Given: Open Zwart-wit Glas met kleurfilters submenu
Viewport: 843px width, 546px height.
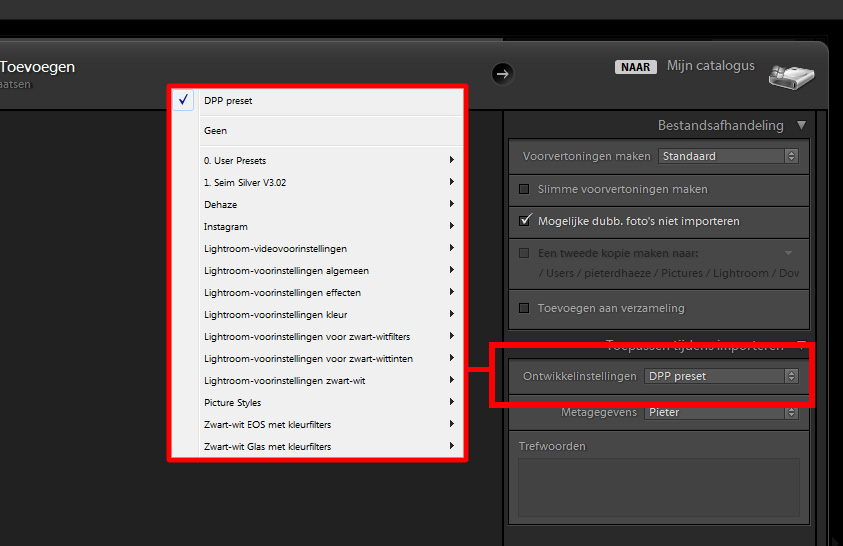Looking at the screenshot, I should pyautogui.click(x=318, y=446).
